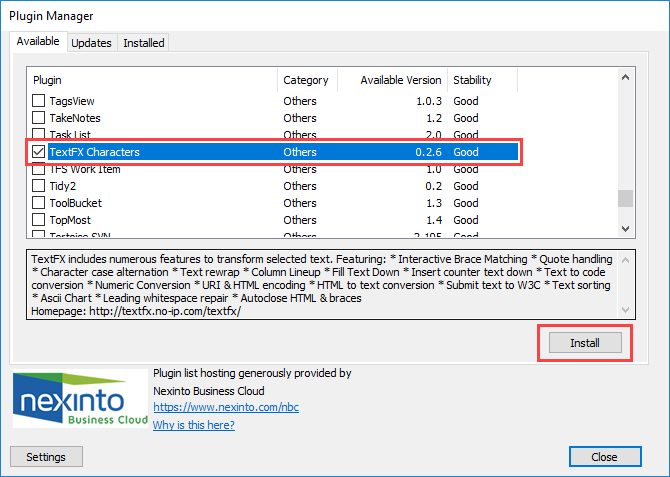This screenshot has width=670, height=477.
Task: Select the TagsView plugin name
Action: (72, 101)
